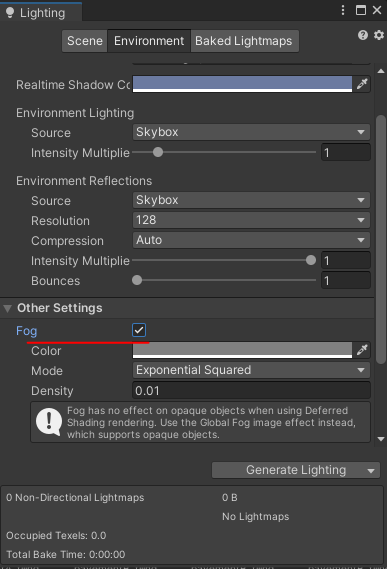This screenshot has height=569, width=387.
Task: Open the Lighting settings gear menu
Action: point(379,35)
